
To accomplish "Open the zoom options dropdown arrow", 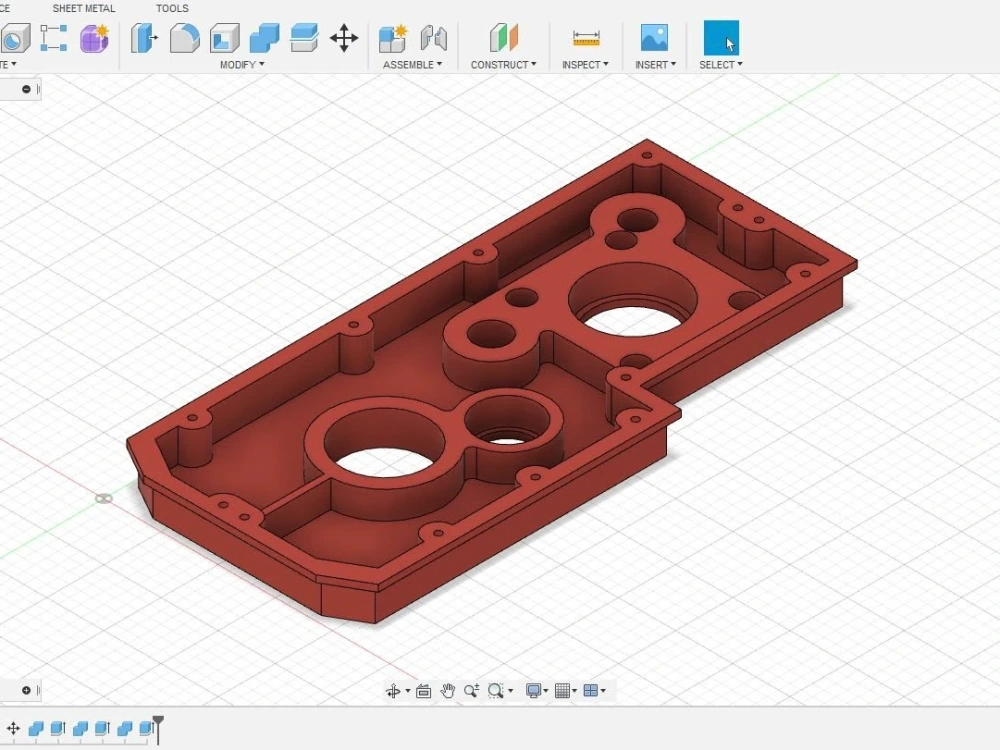I will coord(510,691).
